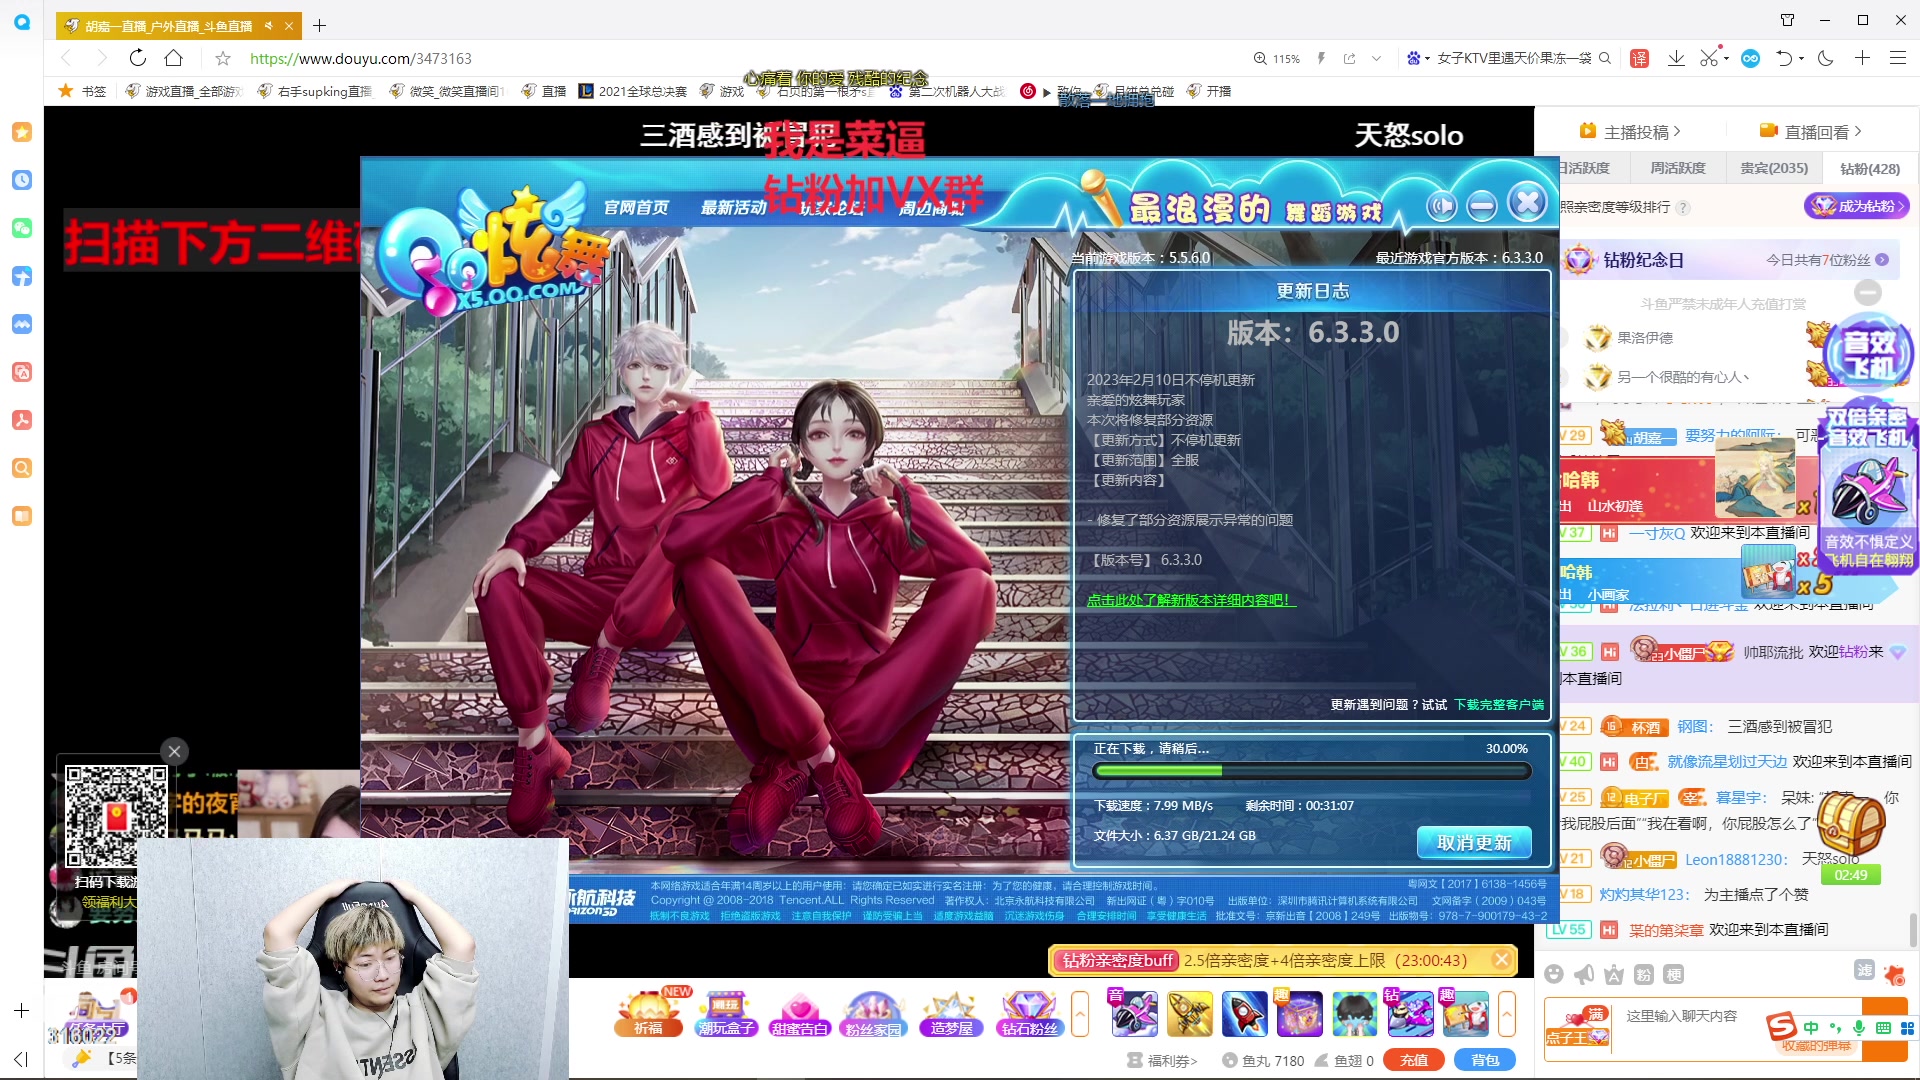Select the red rocket gift

pos(1244,1014)
